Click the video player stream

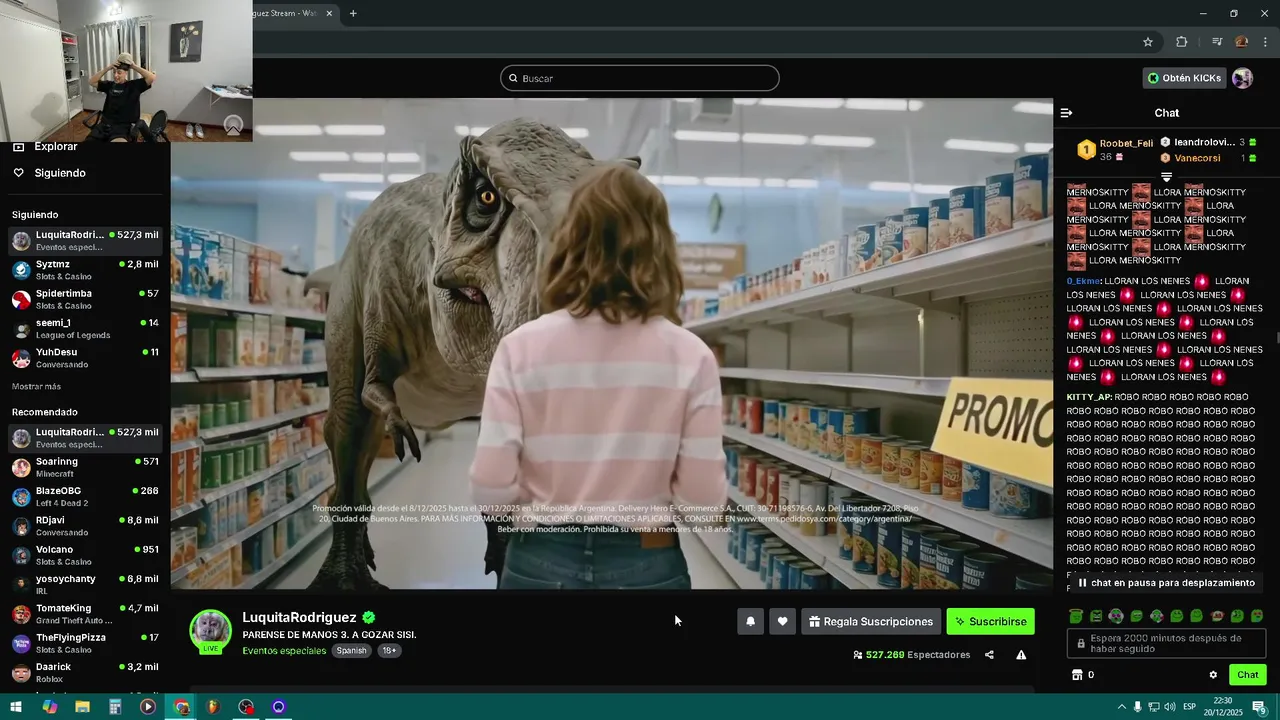[611, 343]
